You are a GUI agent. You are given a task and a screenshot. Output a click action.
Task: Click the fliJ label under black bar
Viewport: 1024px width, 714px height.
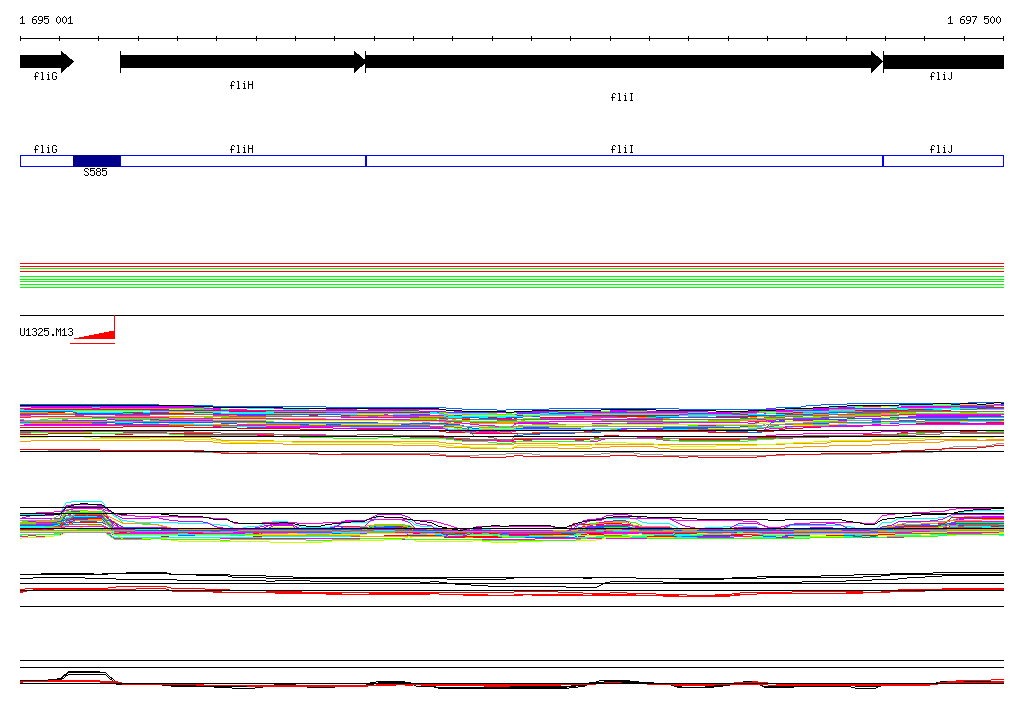point(940,76)
